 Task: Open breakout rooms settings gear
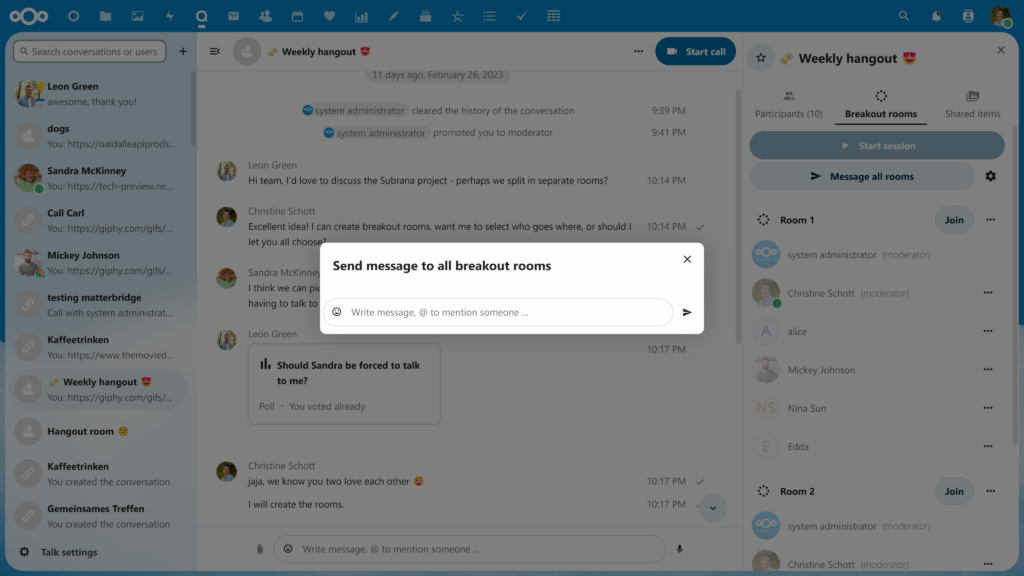[989, 176]
